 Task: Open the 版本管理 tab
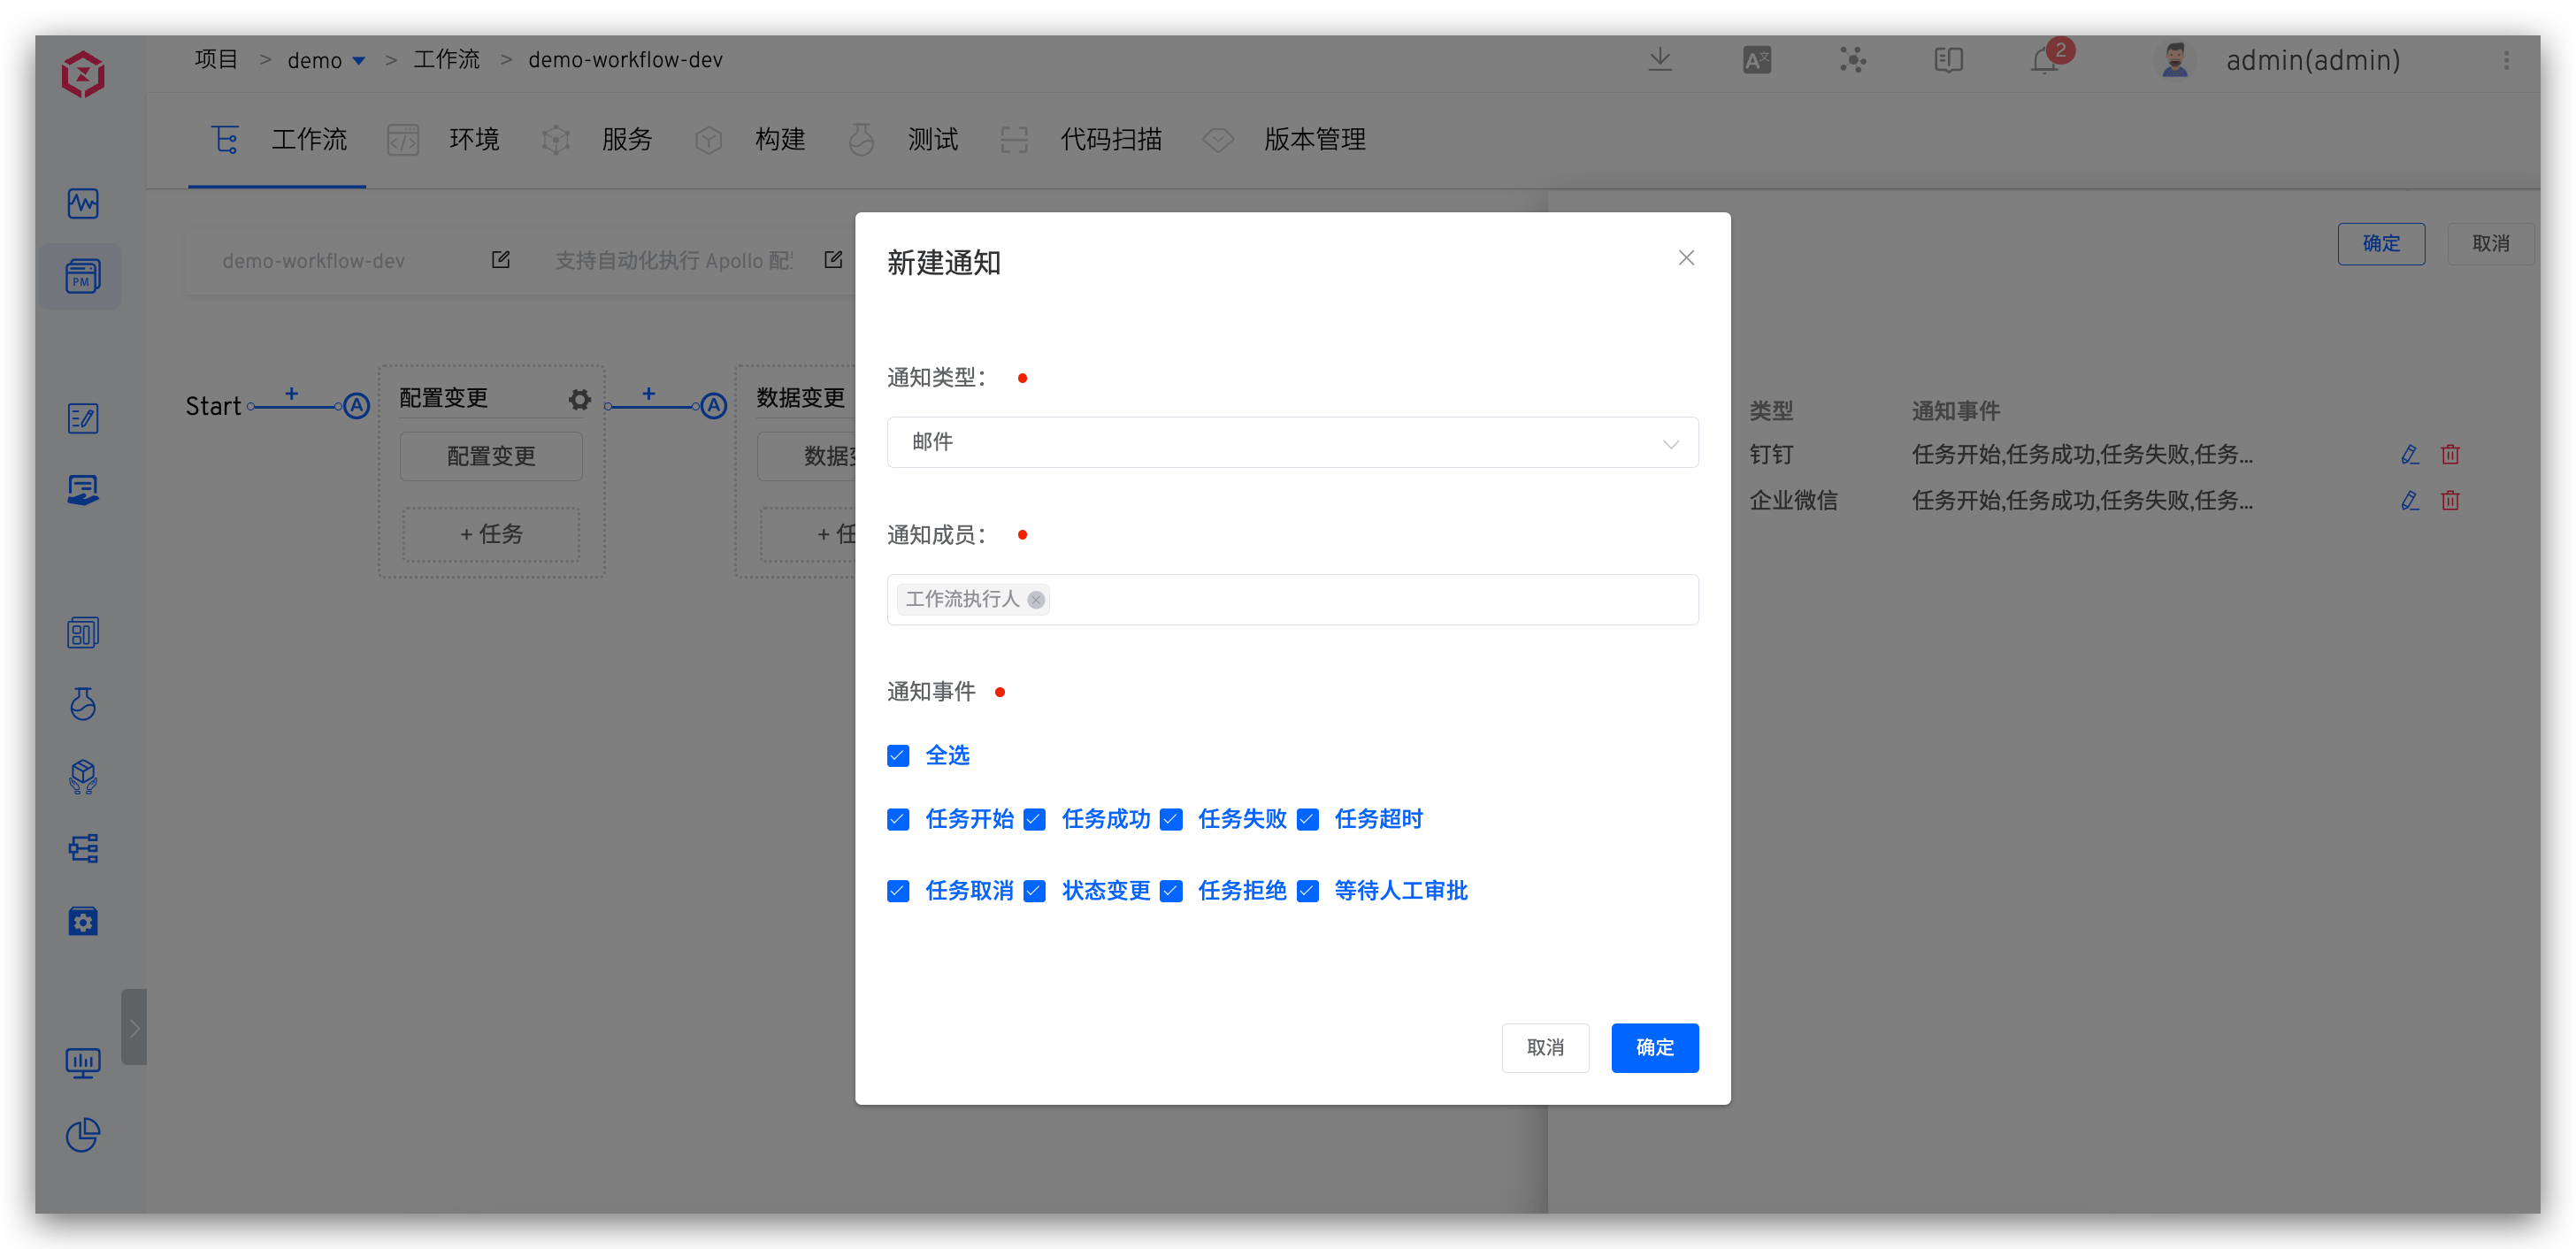pos(1314,140)
